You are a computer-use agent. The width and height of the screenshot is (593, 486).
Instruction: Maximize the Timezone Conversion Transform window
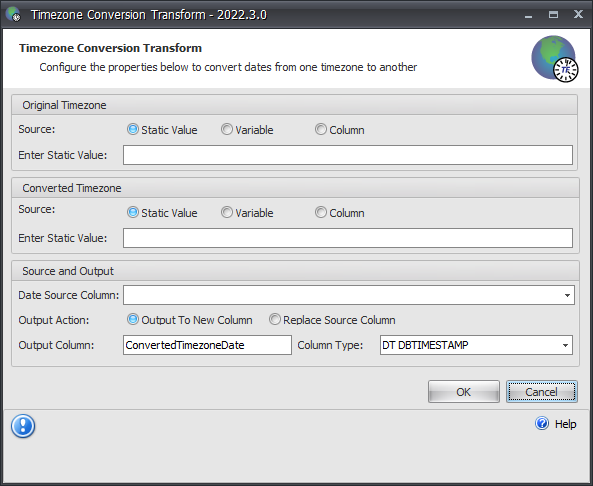[x=553, y=14]
